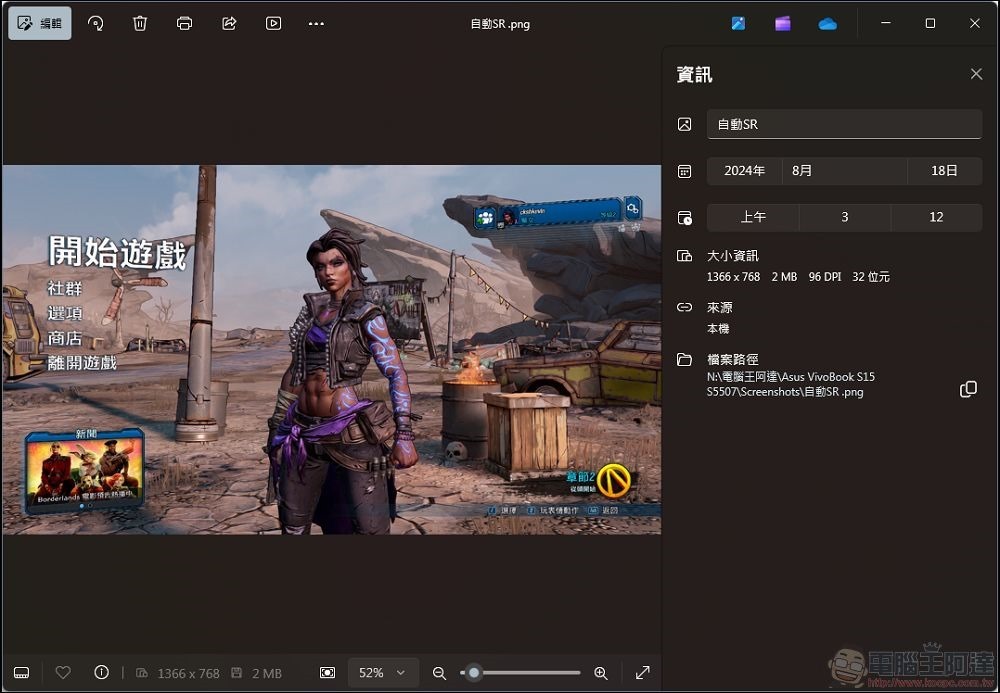Screen dimensions: 1000x693
Task: Change the 上午 AM/PM field
Action: tap(753, 217)
